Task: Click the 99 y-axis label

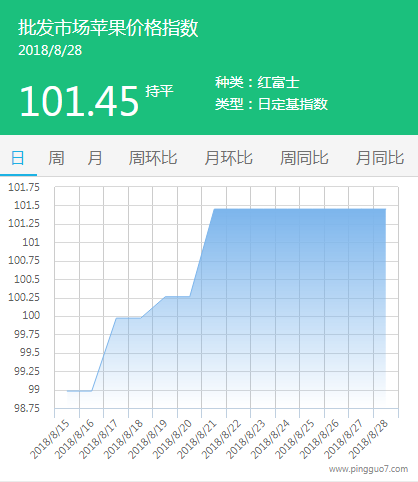Action: click(x=34, y=389)
